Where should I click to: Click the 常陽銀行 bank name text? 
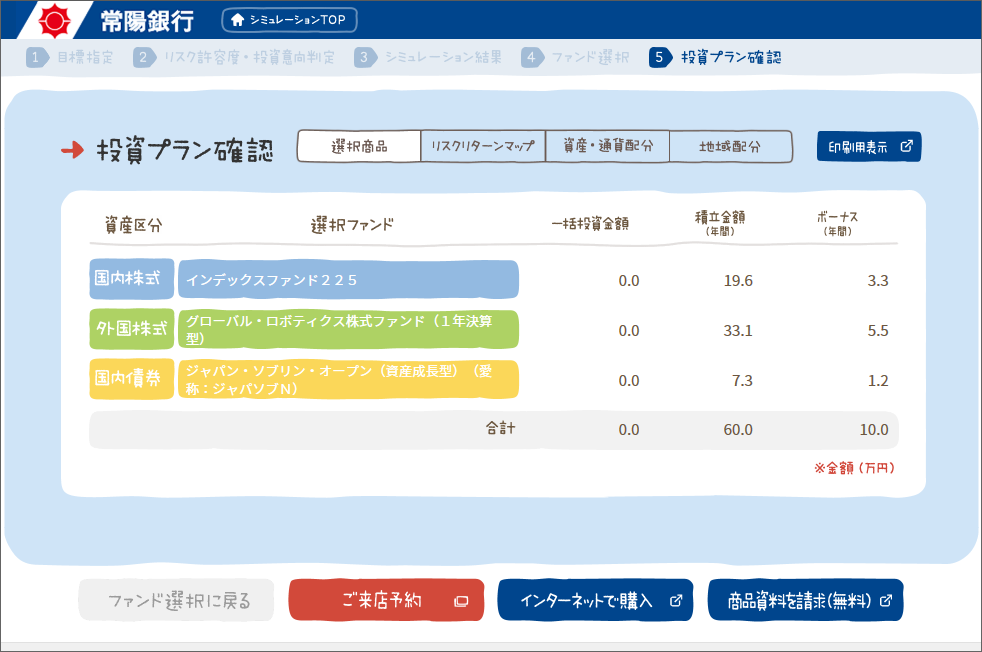click(x=147, y=21)
